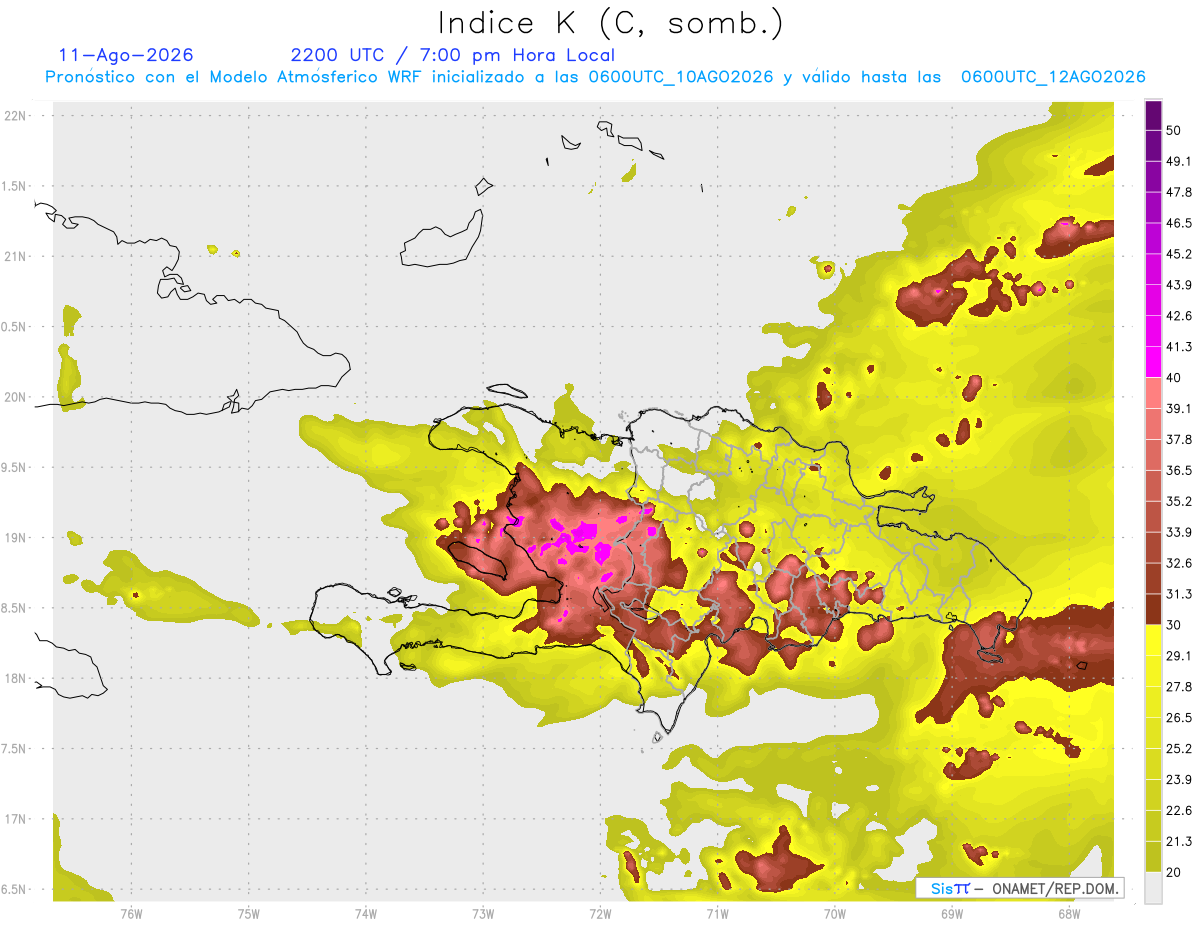Click the color bar value "25.2"
1200x927 pixels.
pyautogui.click(x=1178, y=749)
